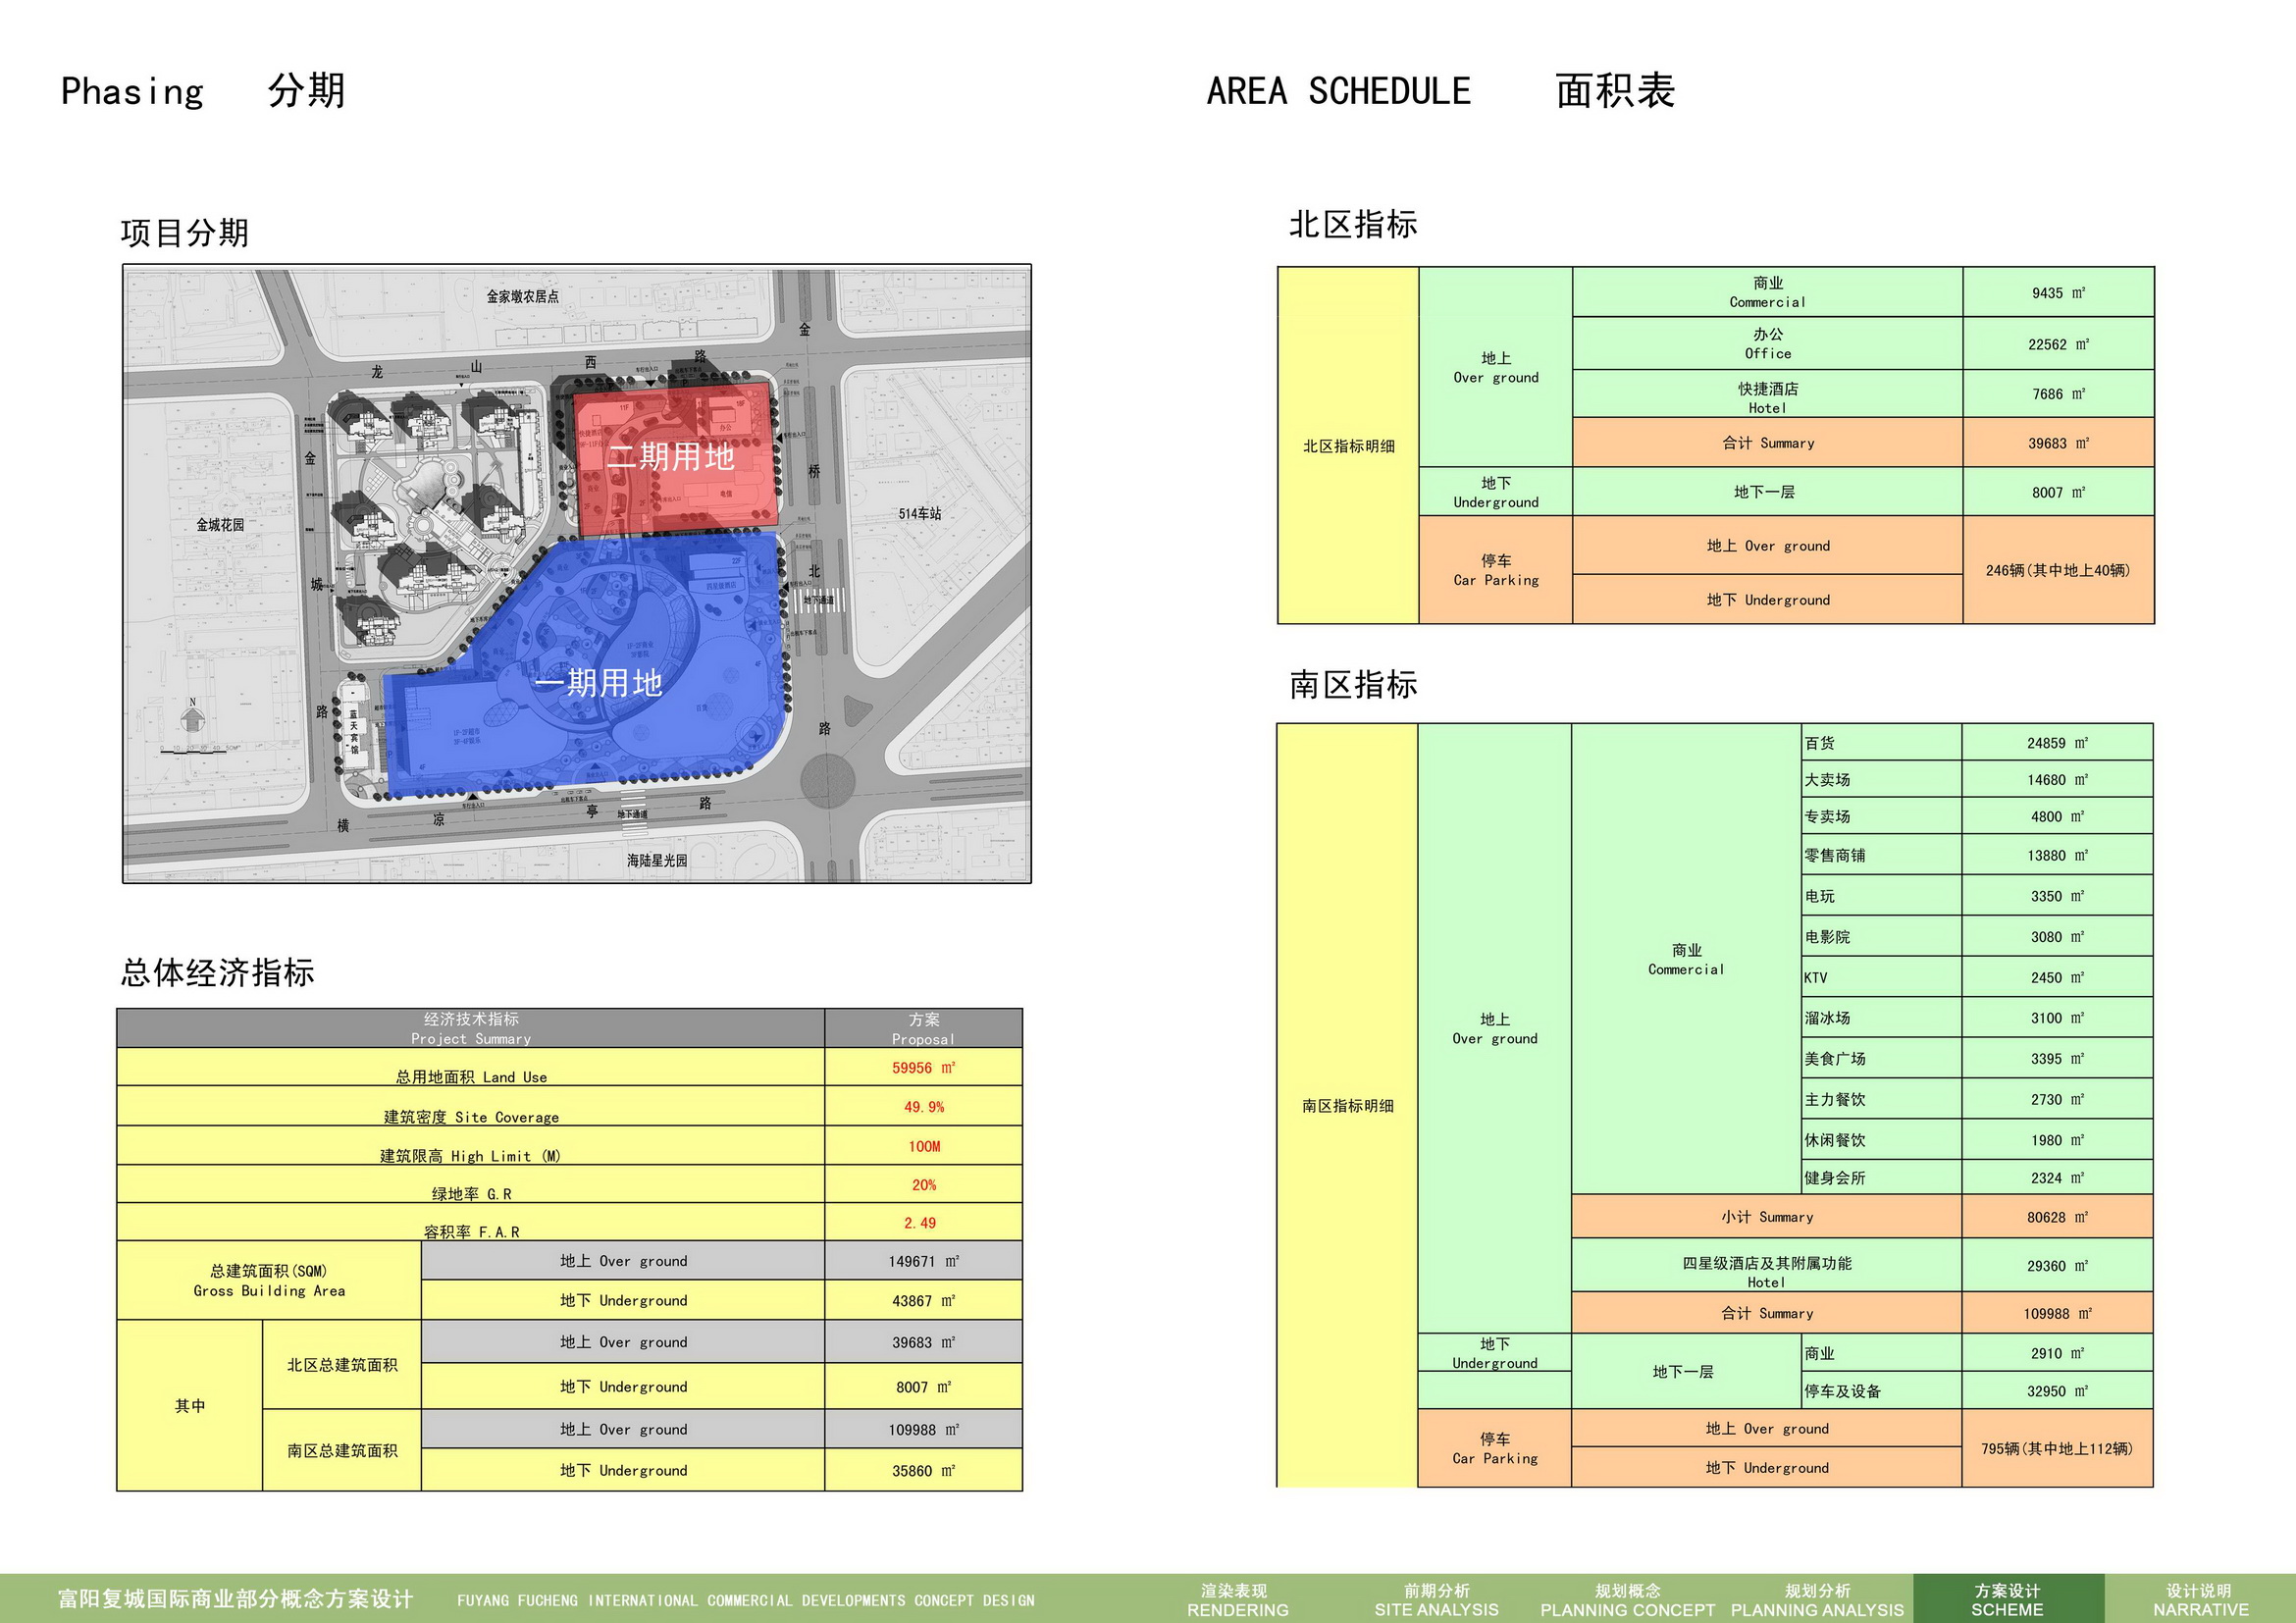Click the 溜冰场 row label
Viewport: 2296px width, 1623px height.
tap(1827, 1018)
